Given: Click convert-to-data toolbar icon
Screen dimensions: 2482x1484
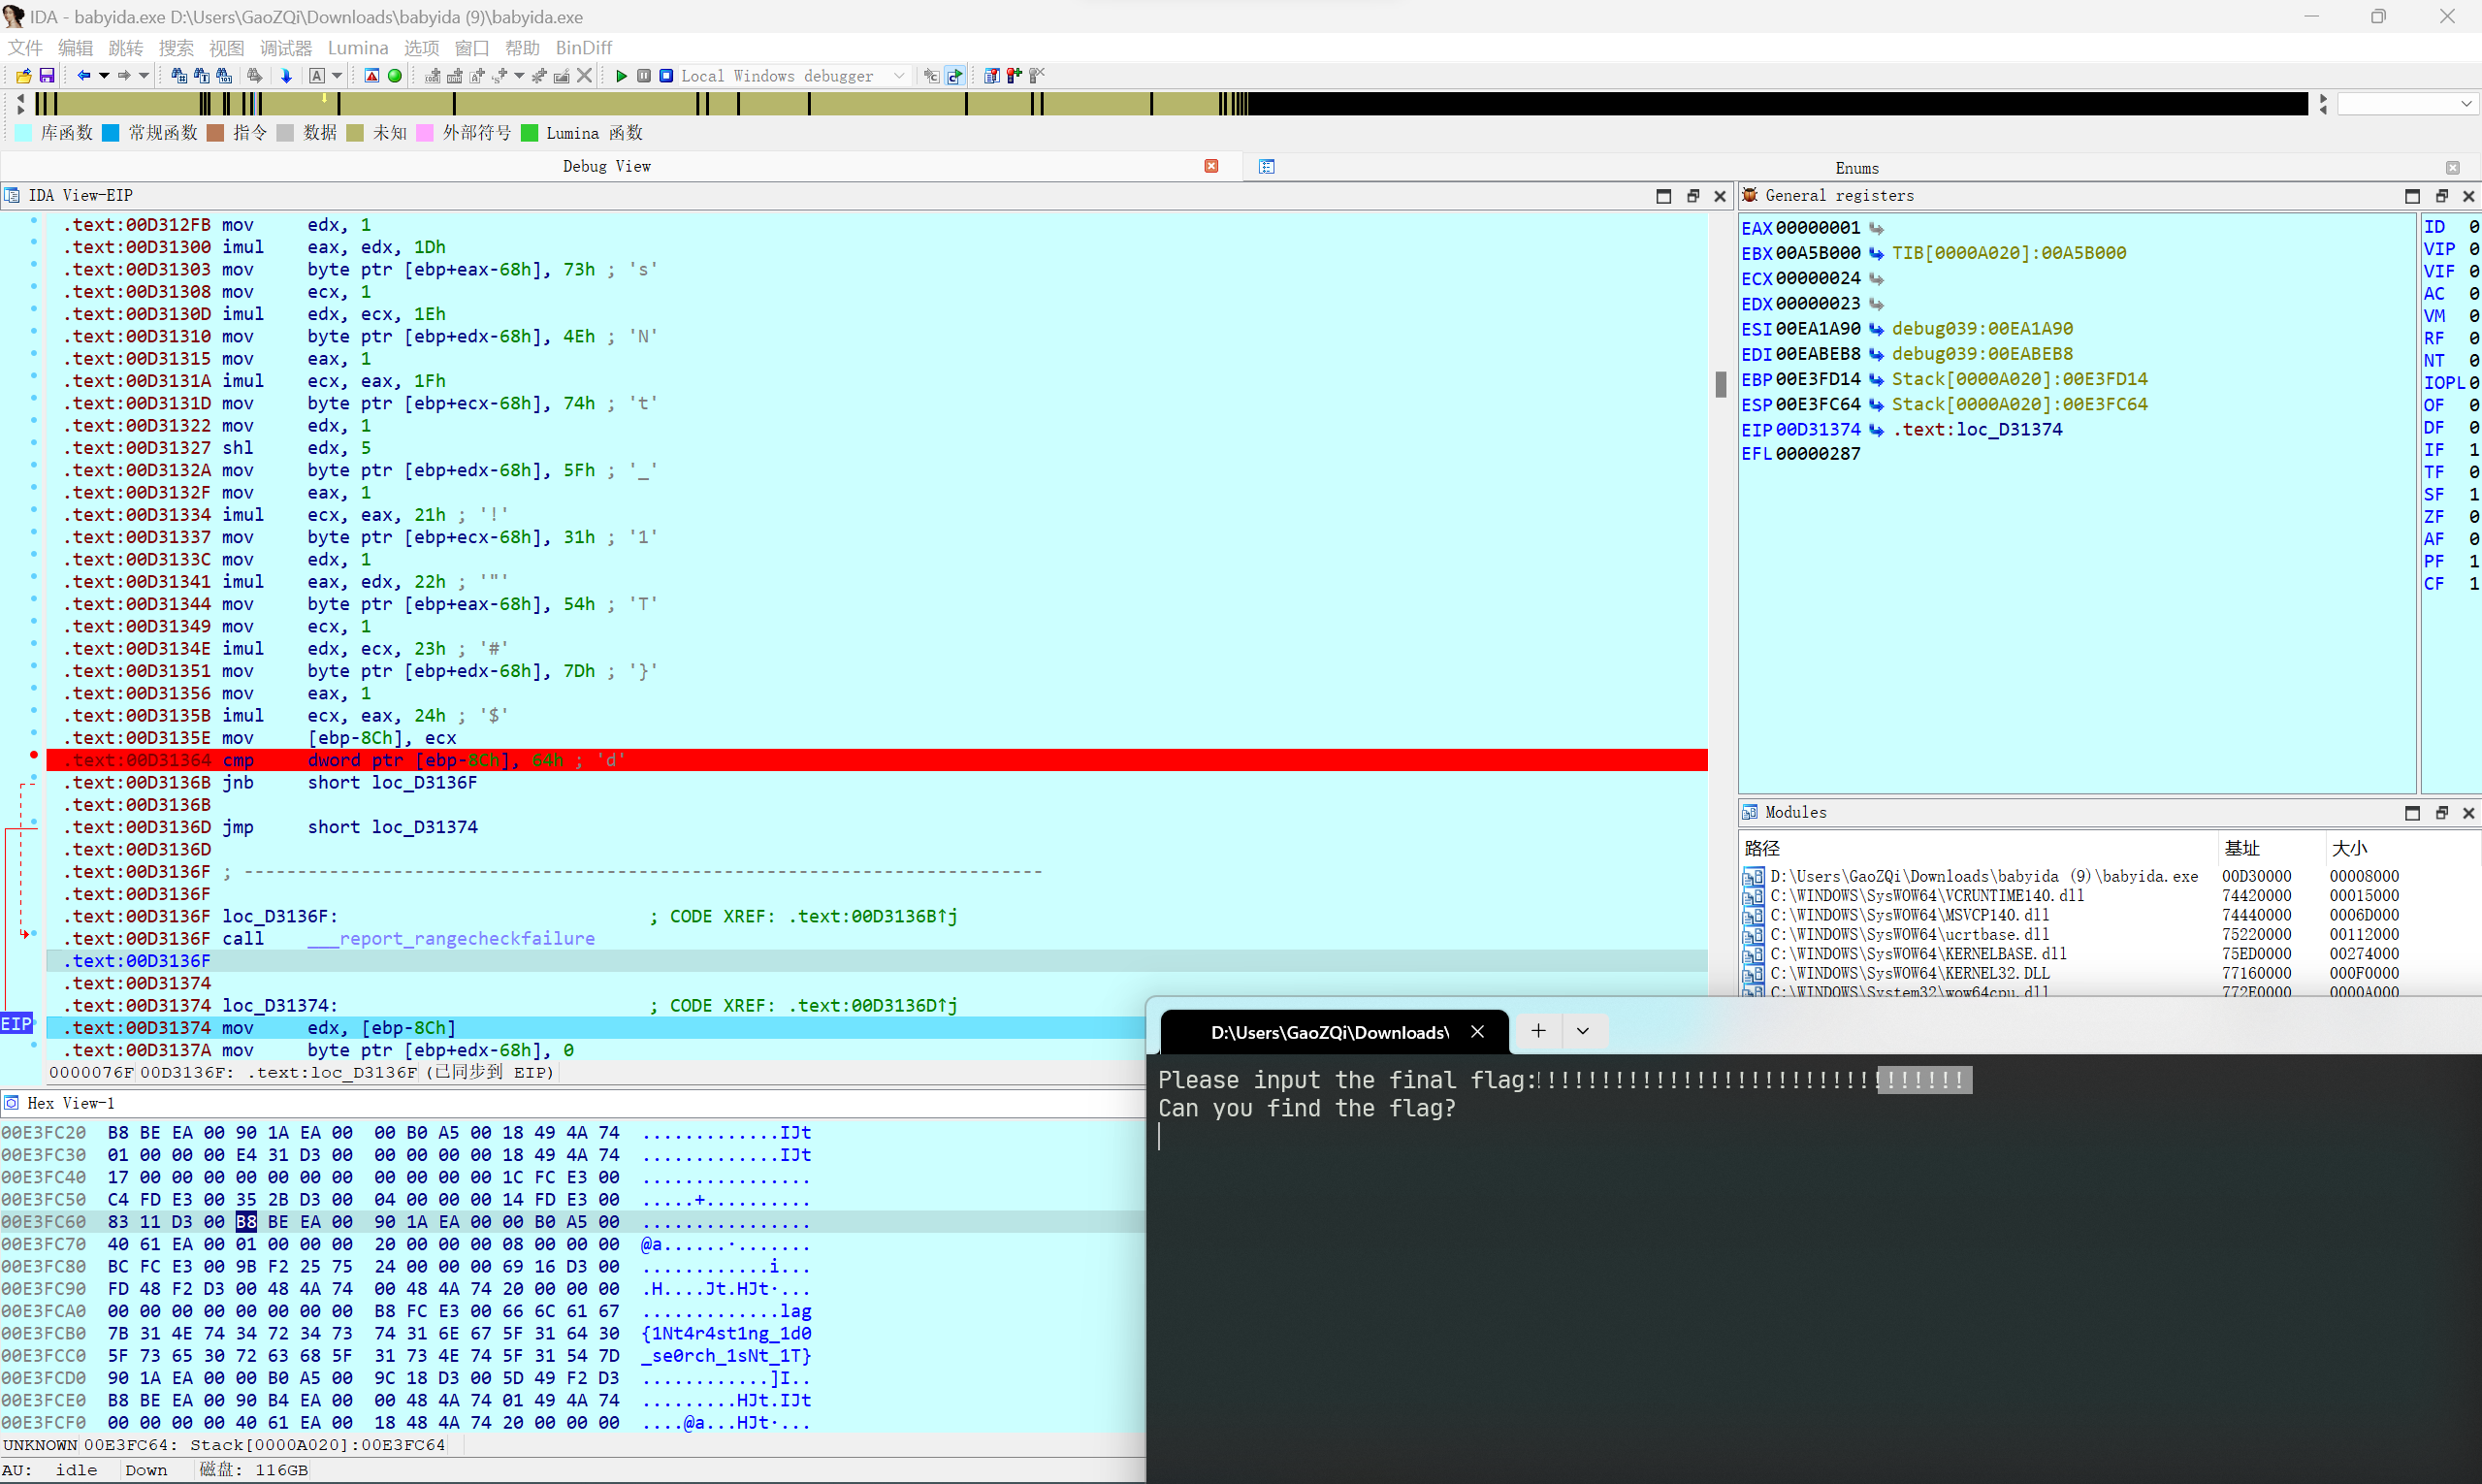Looking at the screenshot, I should coord(455,76).
